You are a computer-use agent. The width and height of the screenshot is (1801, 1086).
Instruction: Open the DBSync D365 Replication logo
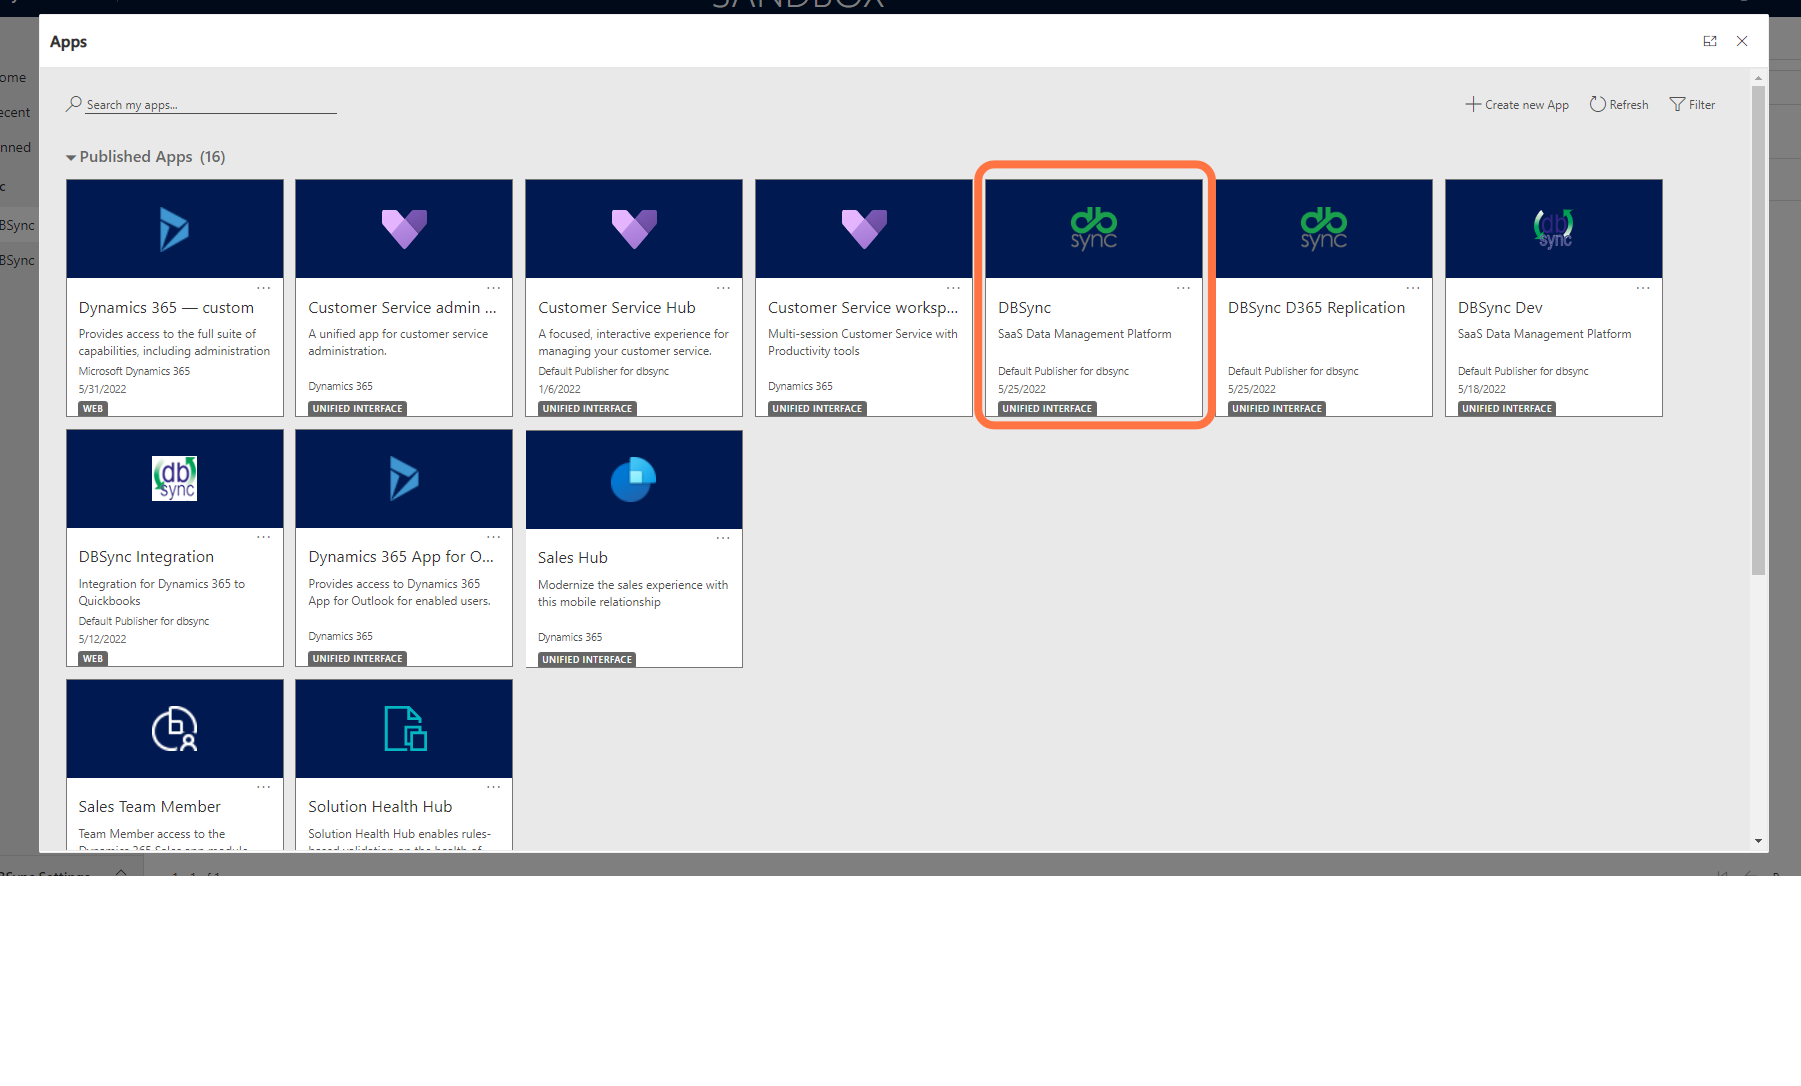(x=1324, y=229)
